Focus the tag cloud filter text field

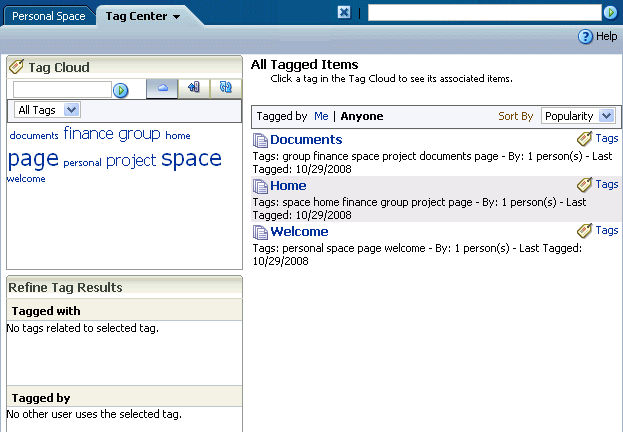pyautogui.click(x=62, y=89)
